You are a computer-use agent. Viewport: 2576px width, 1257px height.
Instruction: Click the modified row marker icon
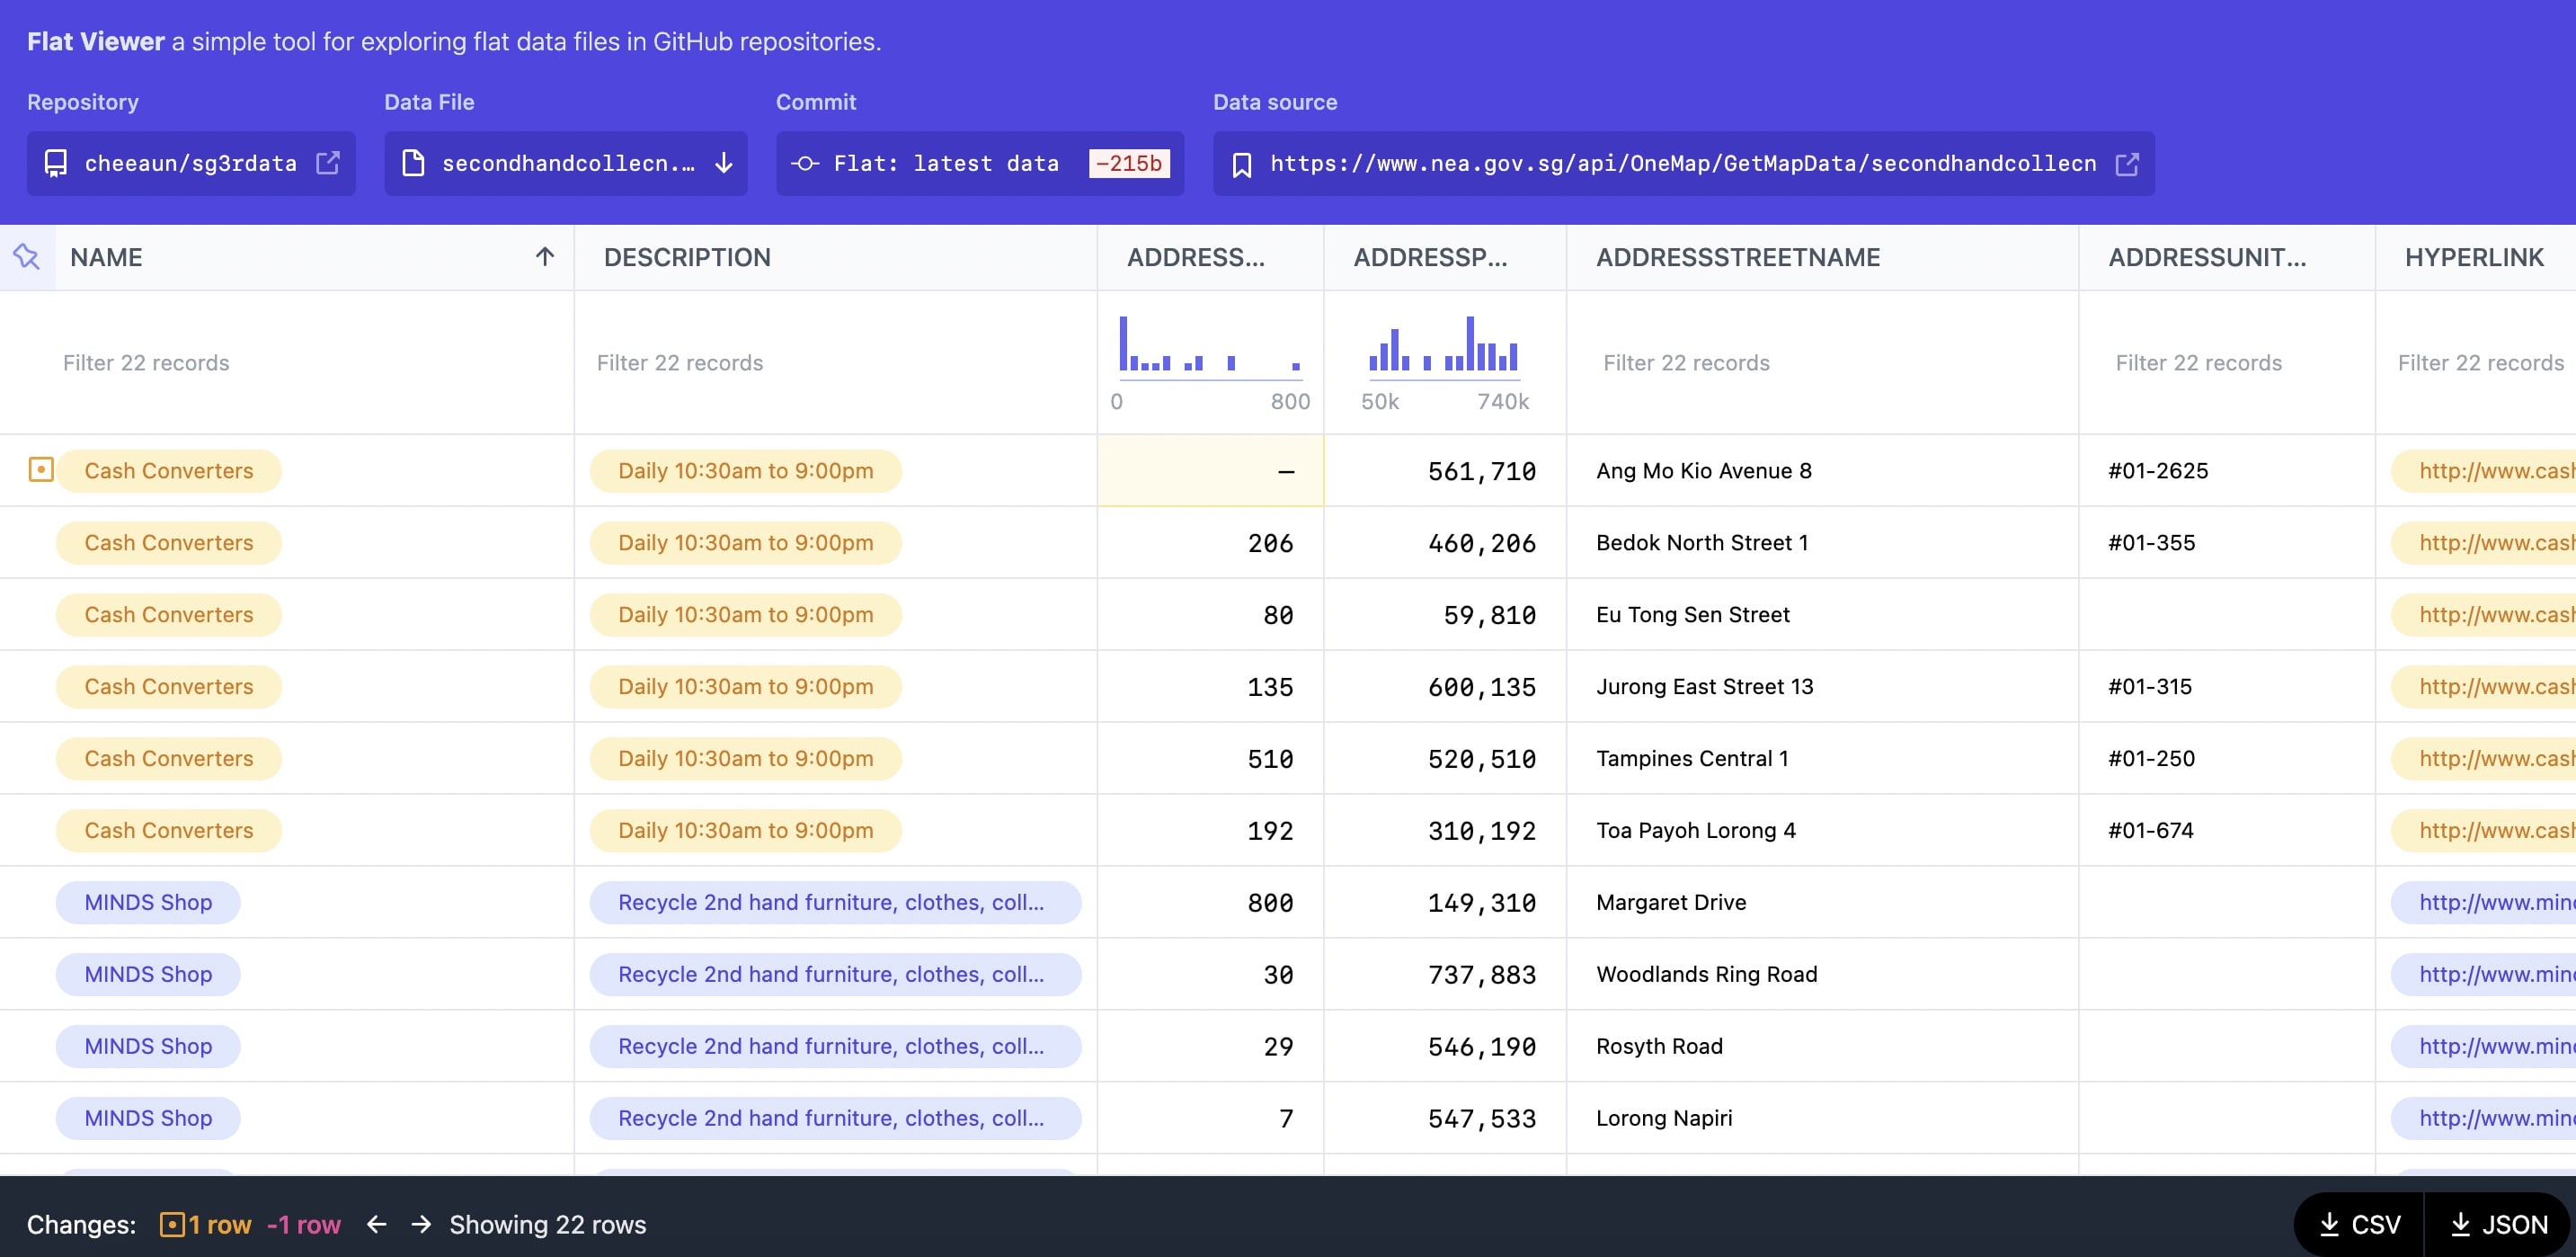point(41,469)
